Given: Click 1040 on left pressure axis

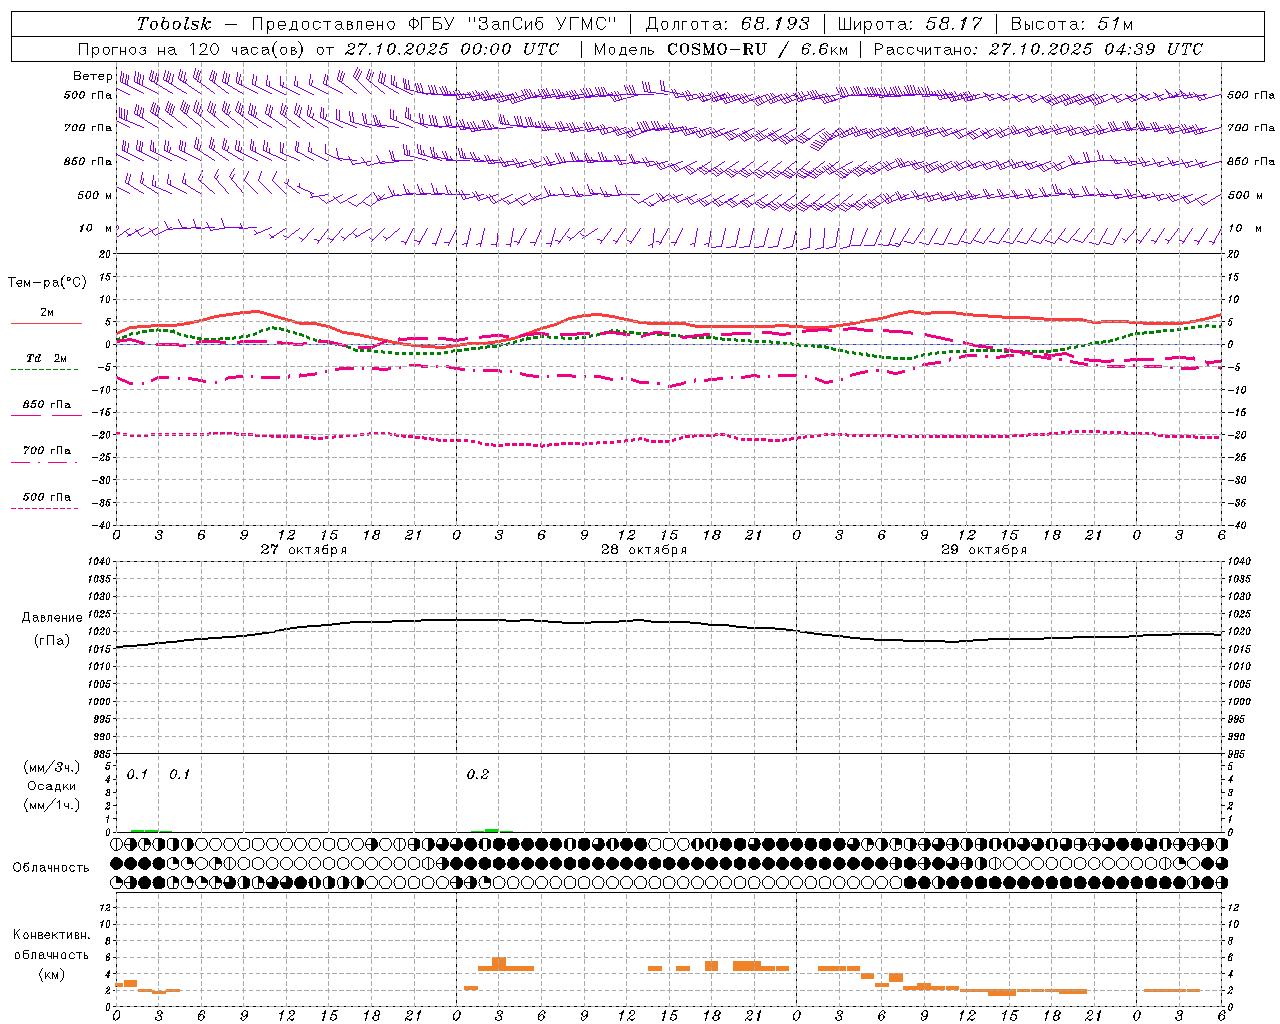Looking at the screenshot, I should tap(100, 562).
